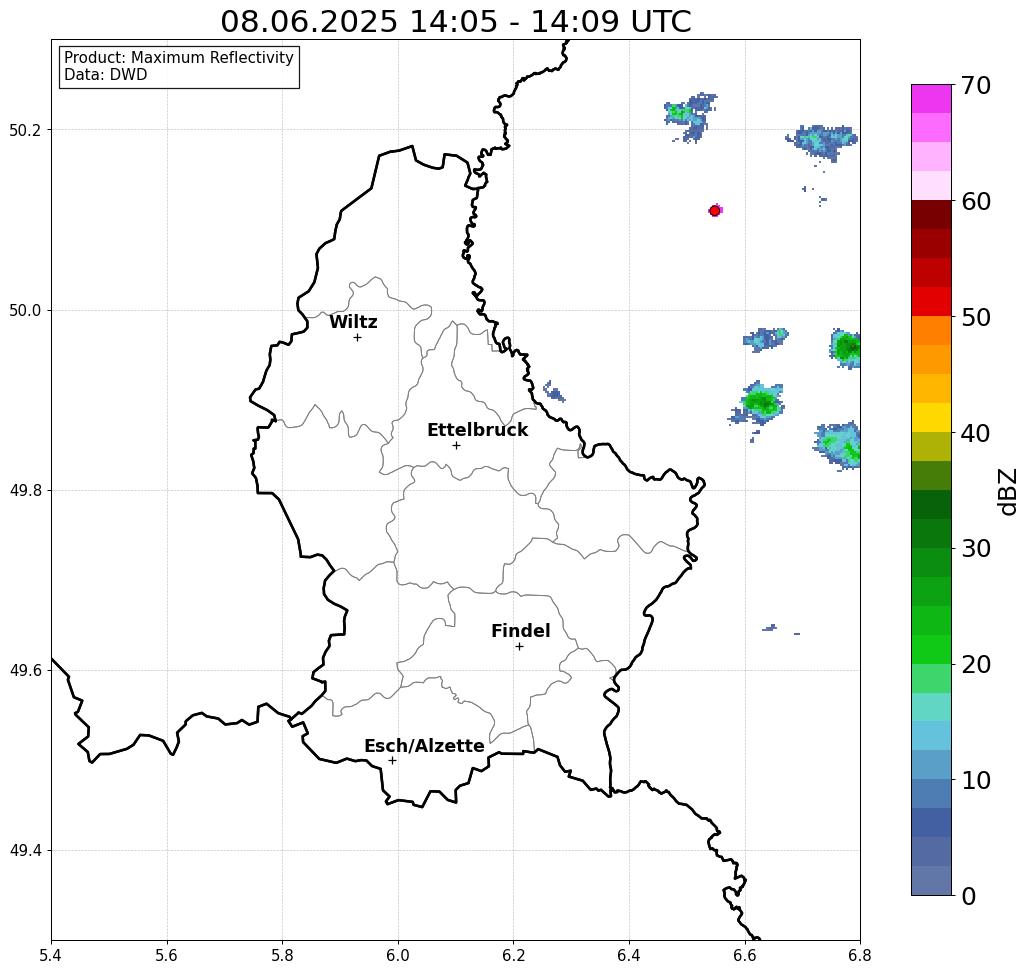Viewport: 1029px width, 973px height.
Task: Click the longitude axis label 6.6
Action: point(744,955)
